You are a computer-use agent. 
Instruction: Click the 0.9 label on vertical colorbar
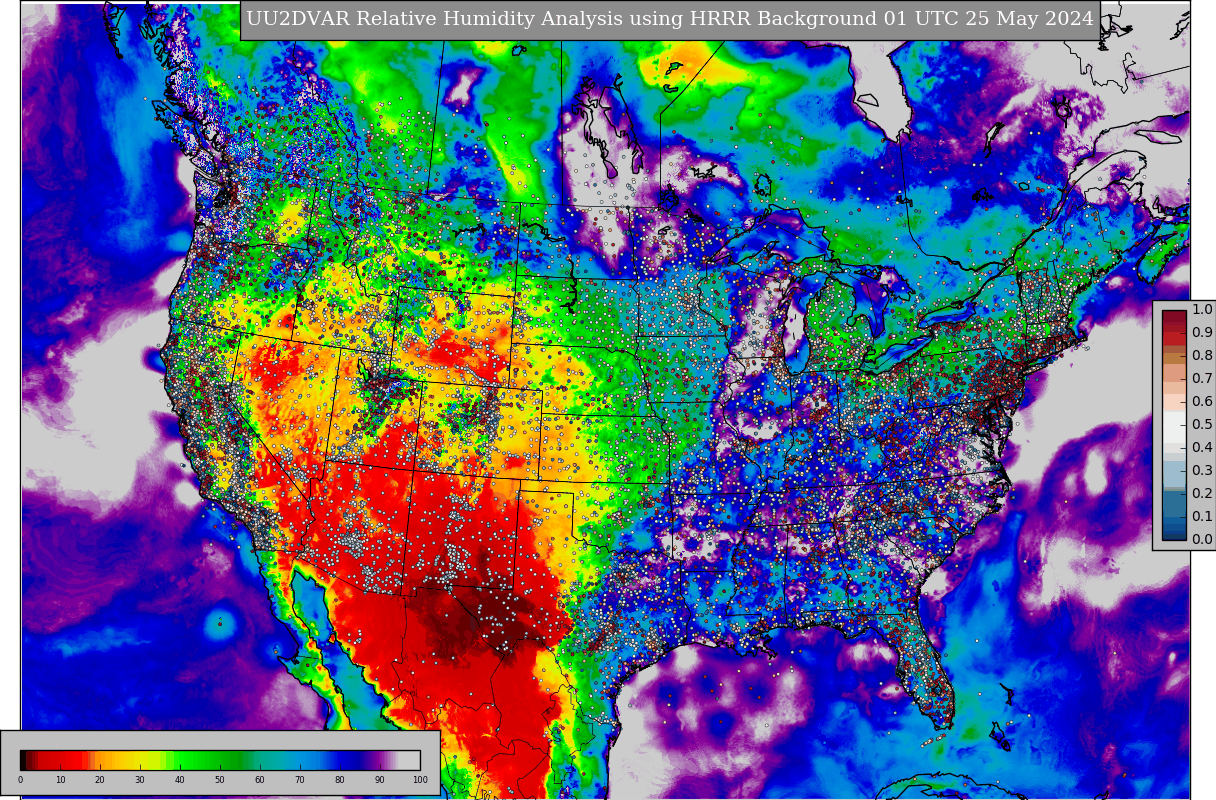tap(1202, 333)
